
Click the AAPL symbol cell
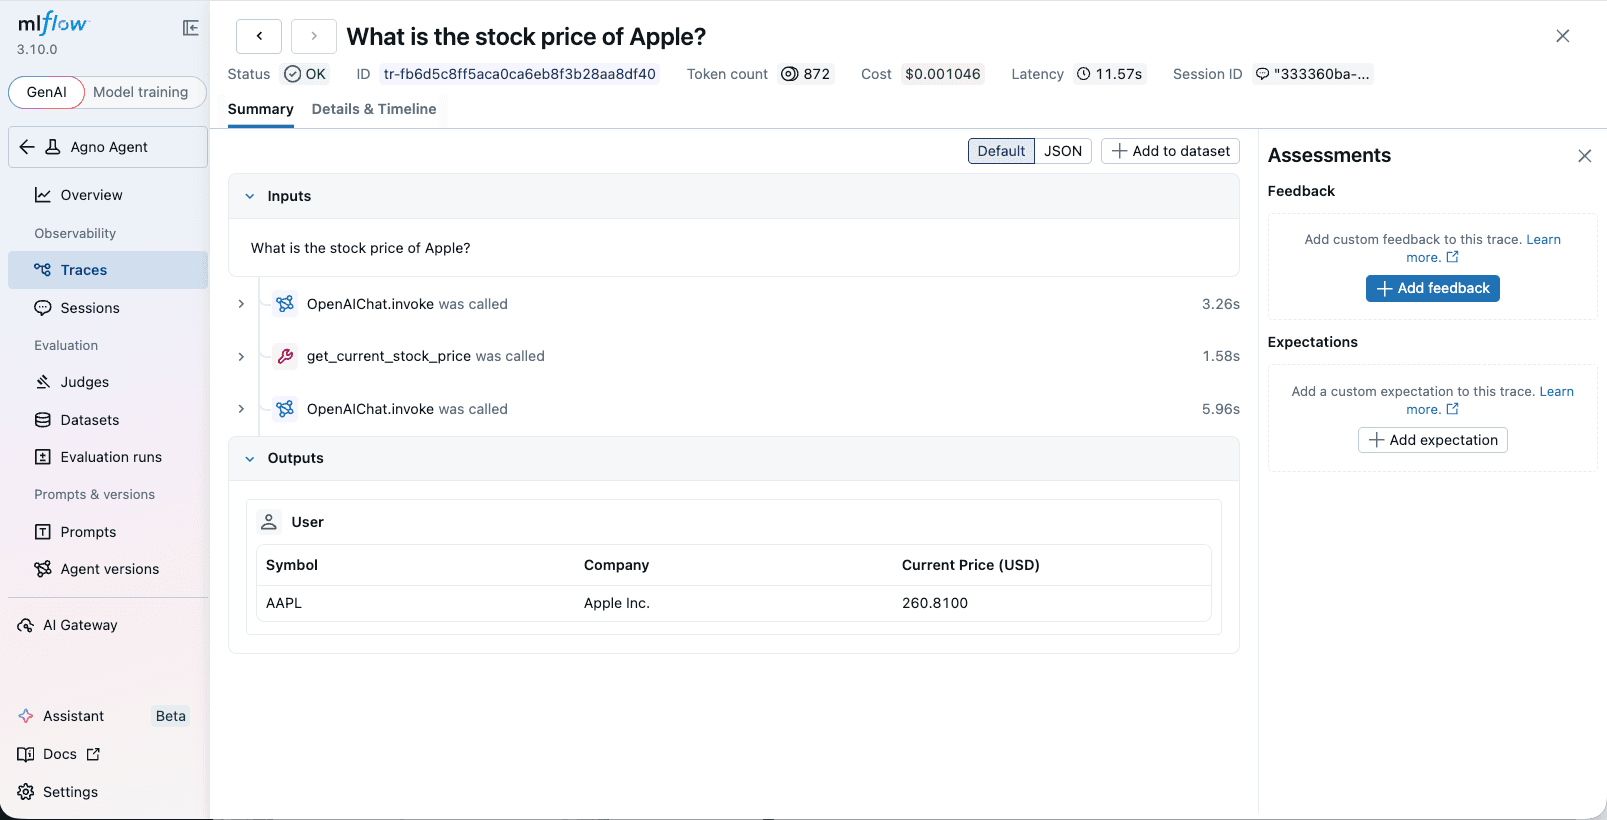(284, 603)
